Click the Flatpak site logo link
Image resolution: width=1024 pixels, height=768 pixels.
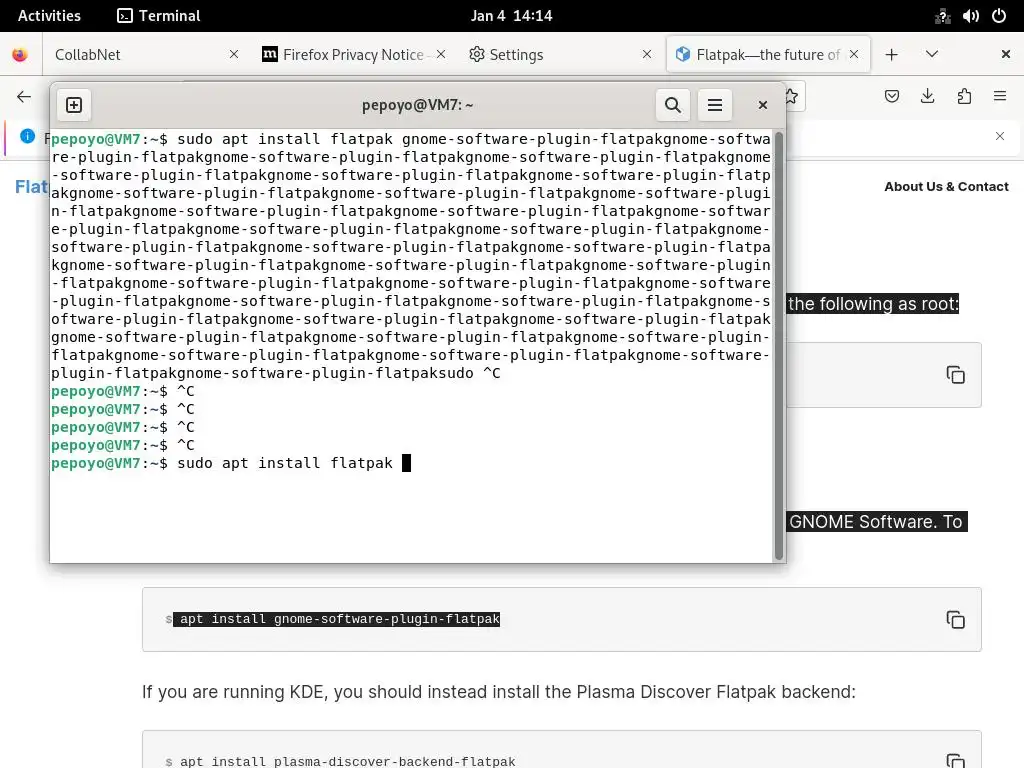31,187
